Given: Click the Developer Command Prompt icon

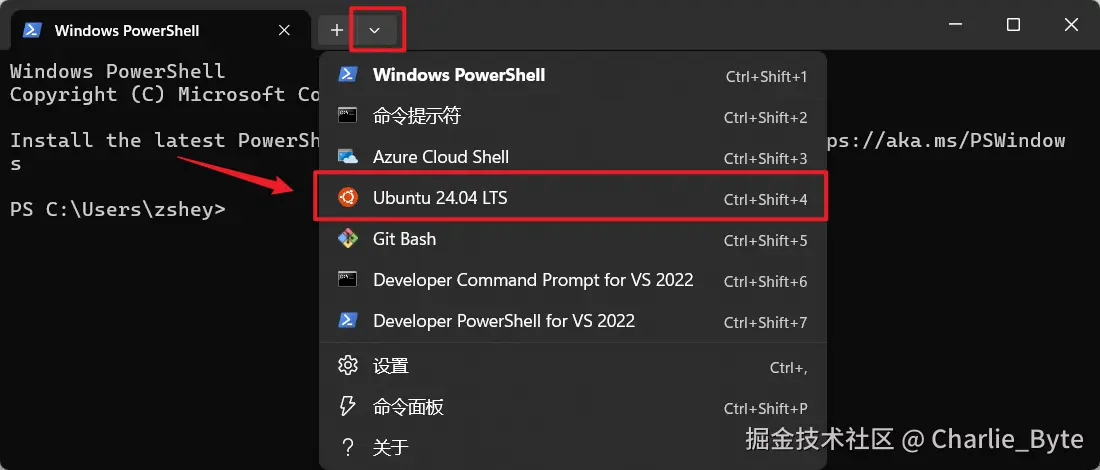Looking at the screenshot, I should tap(348, 280).
